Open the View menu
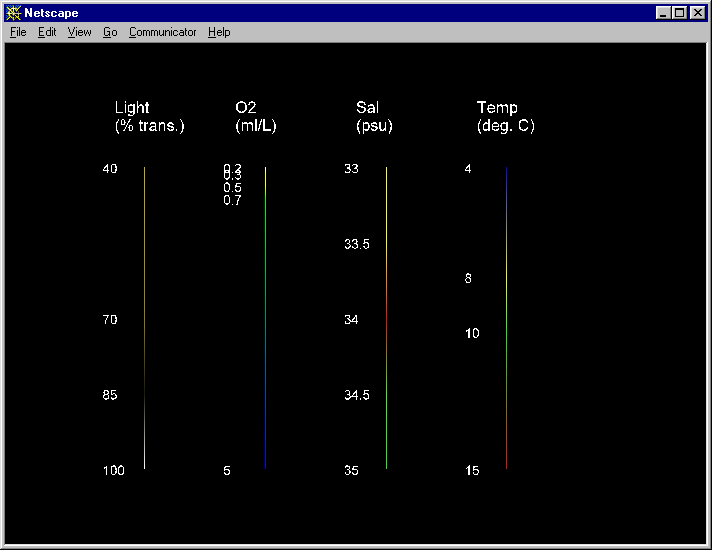This screenshot has width=712, height=550. pos(79,32)
